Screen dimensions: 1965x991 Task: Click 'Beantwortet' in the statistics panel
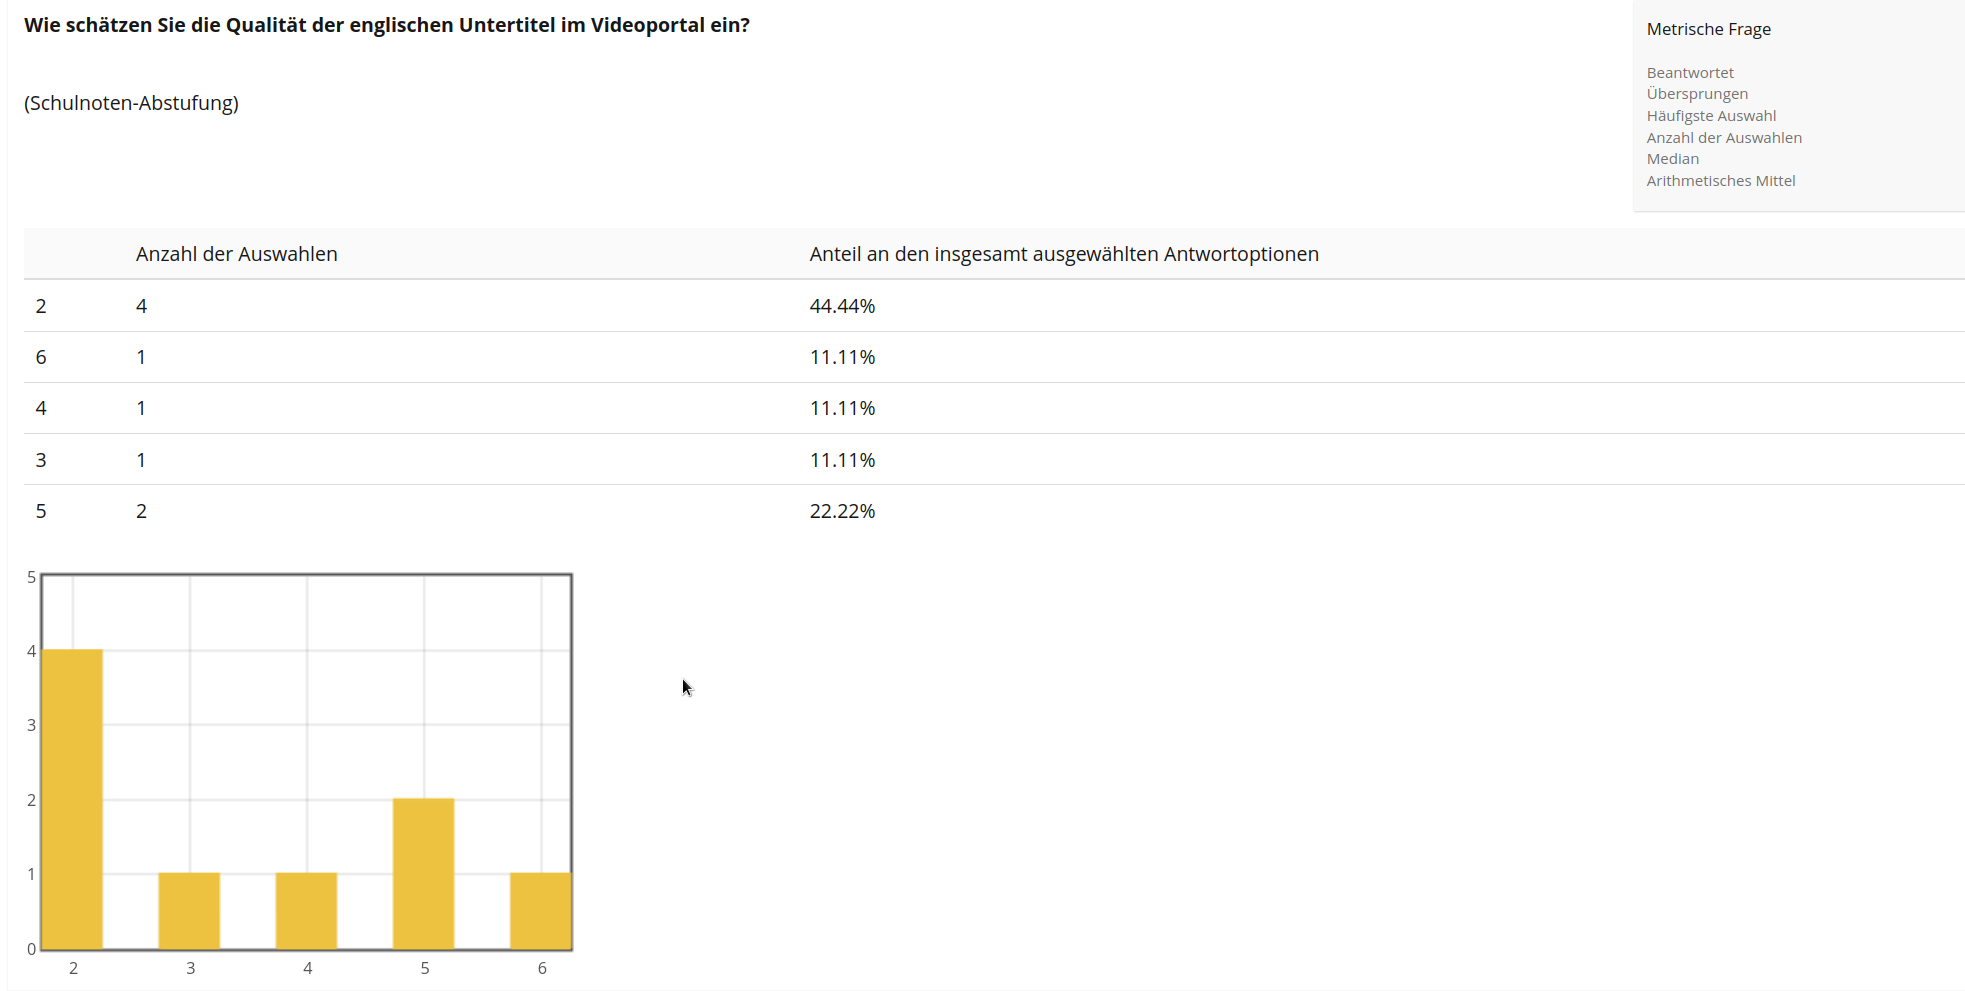[x=1690, y=73]
